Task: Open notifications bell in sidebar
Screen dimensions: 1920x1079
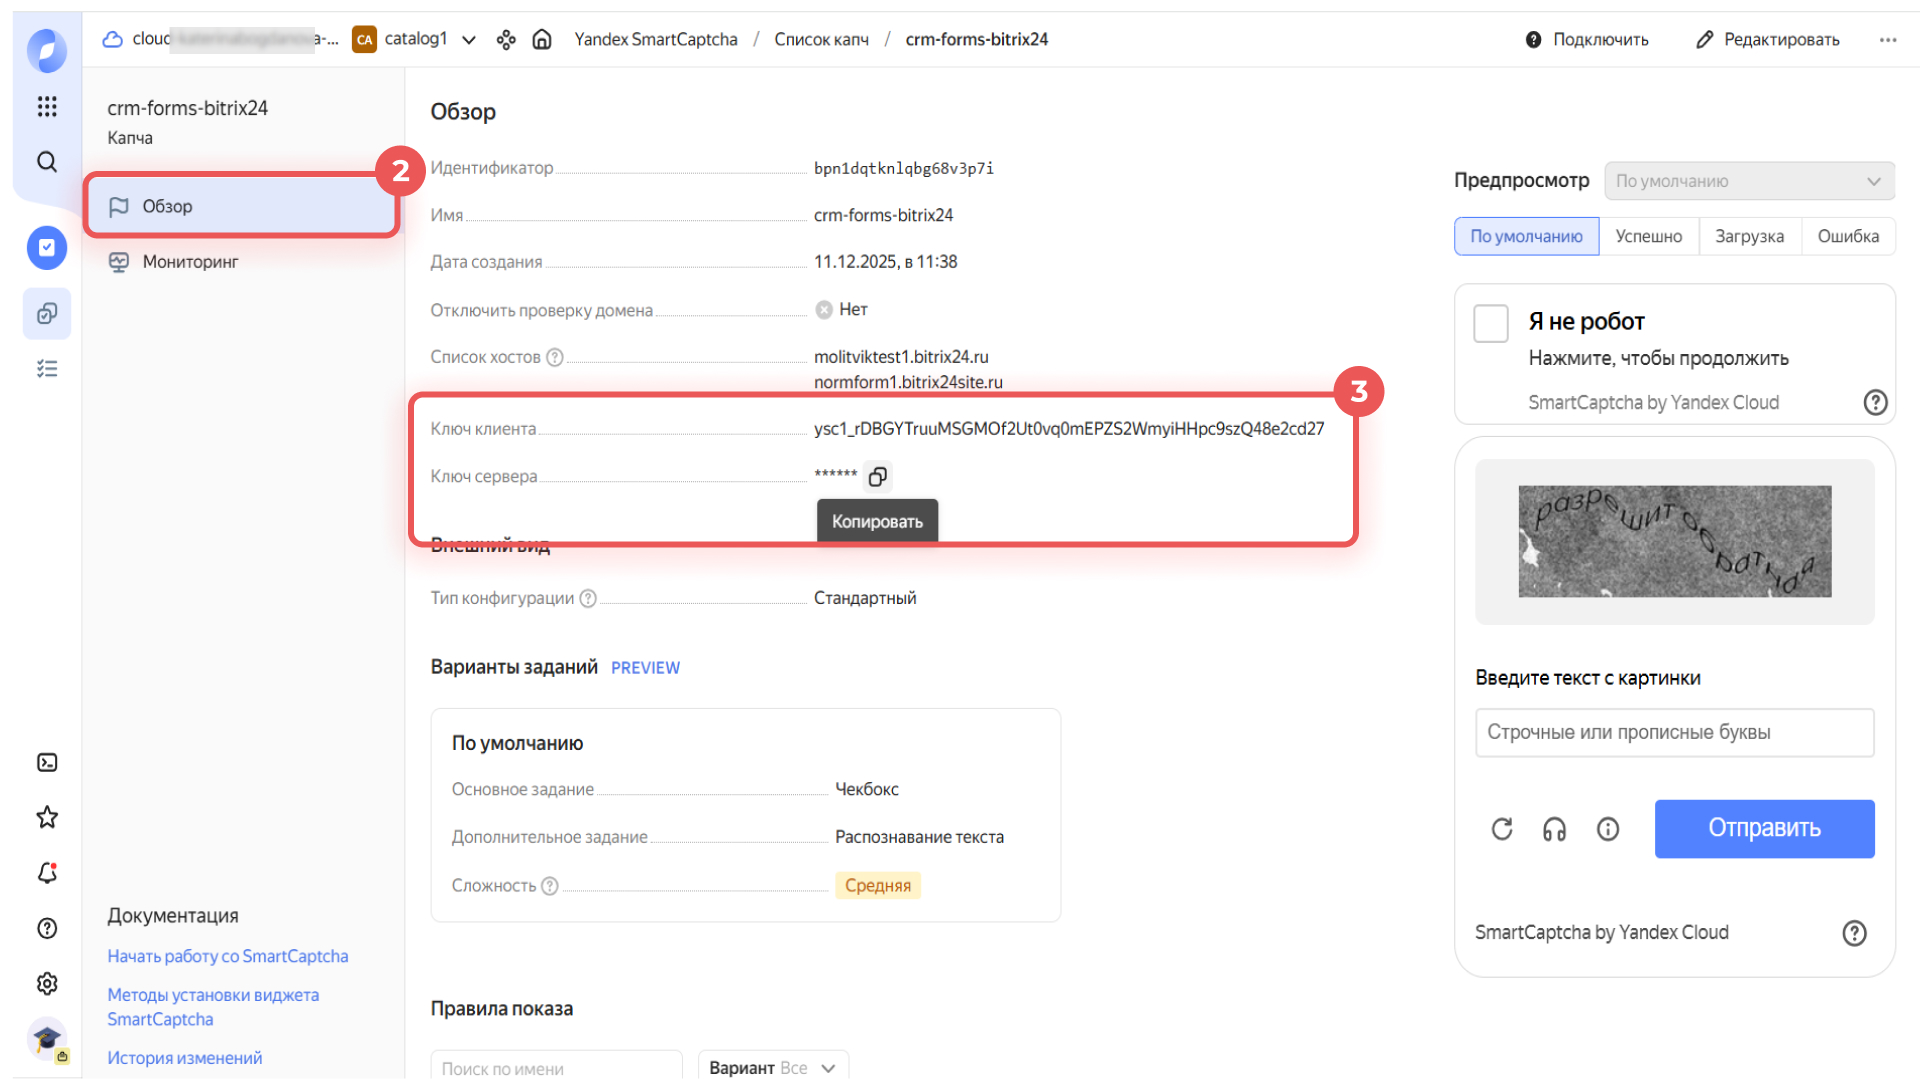Action: 47,873
